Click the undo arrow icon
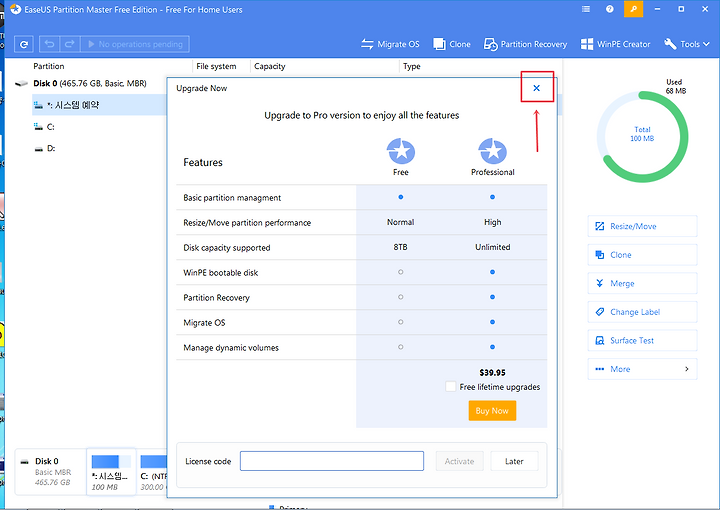Screen dimensions: 720x510 point(50,44)
